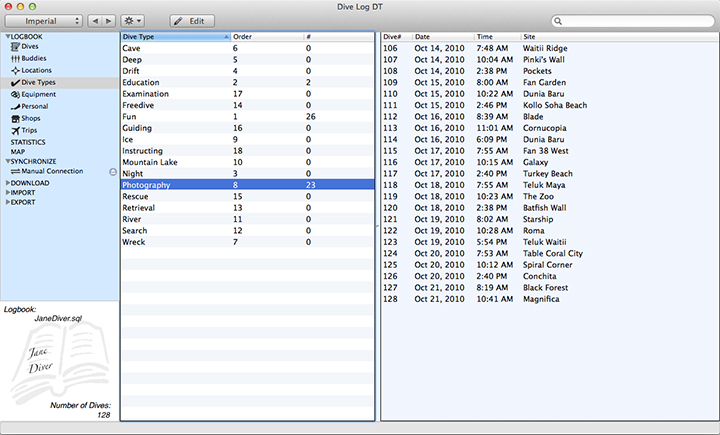Open the STATISTICS view

(x=28, y=142)
